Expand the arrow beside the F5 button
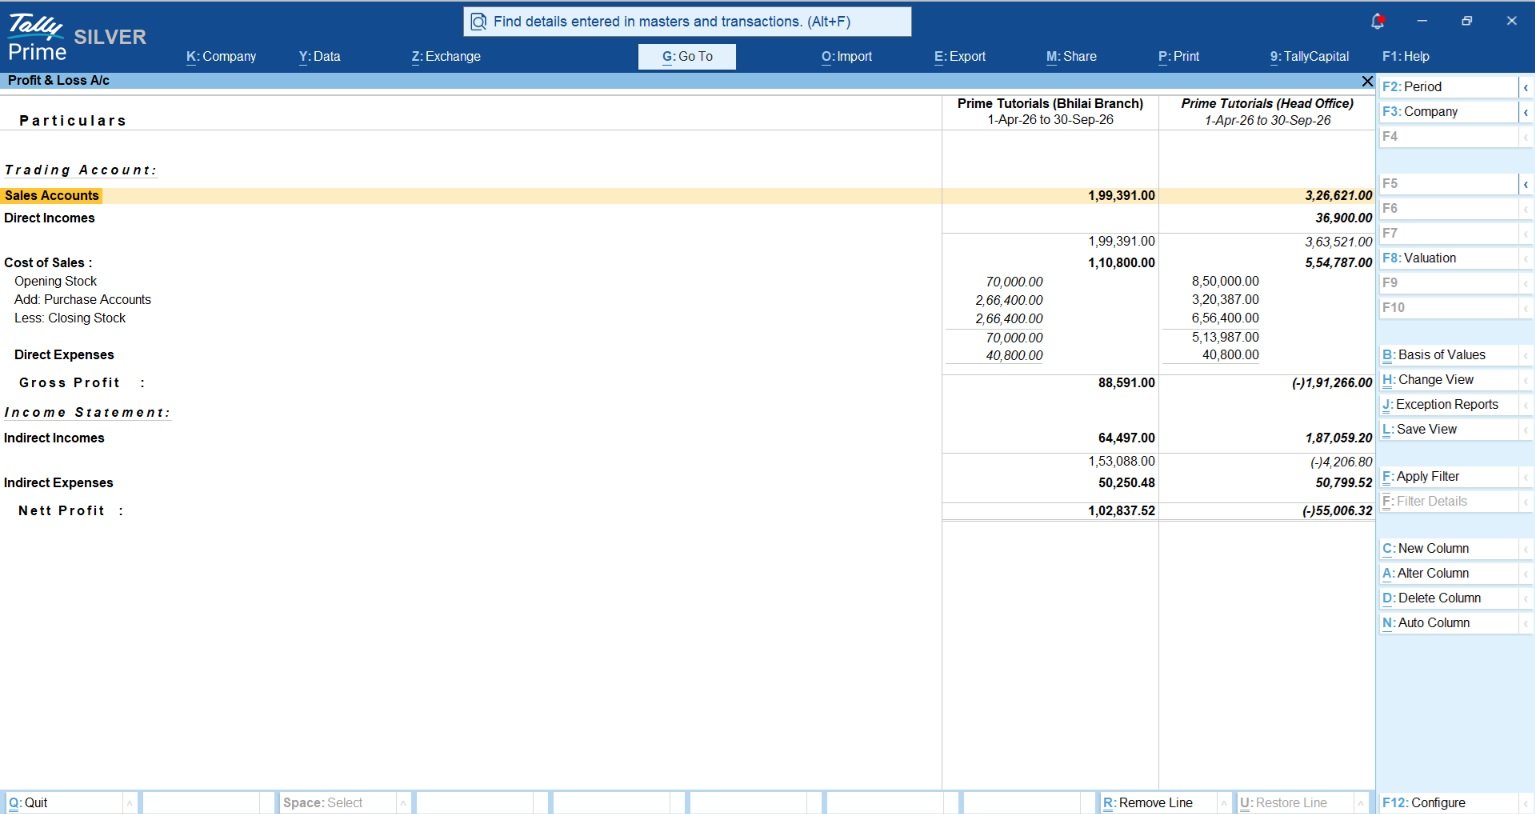Screen dimensions: 1535x814 pos(1526,184)
